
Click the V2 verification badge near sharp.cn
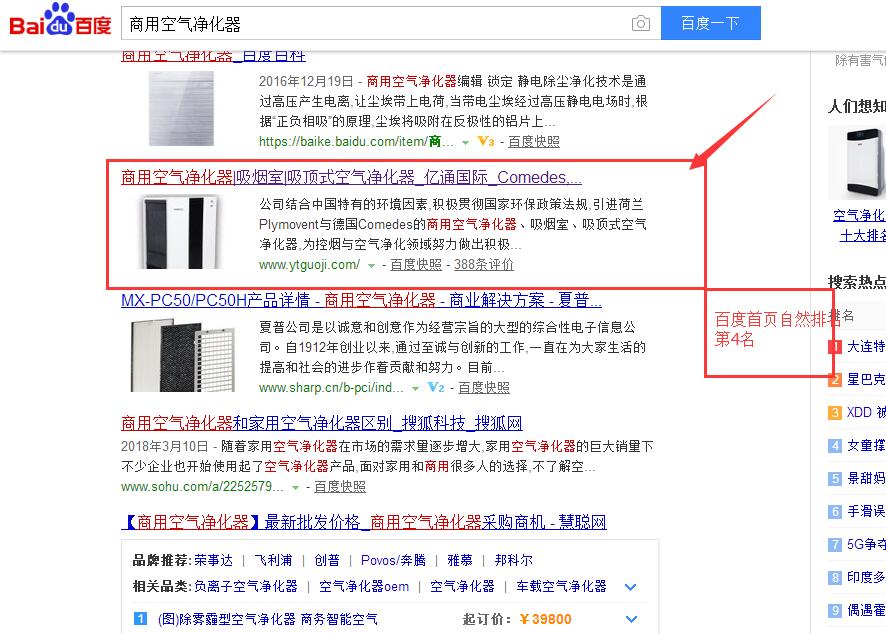tap(436, 388)
